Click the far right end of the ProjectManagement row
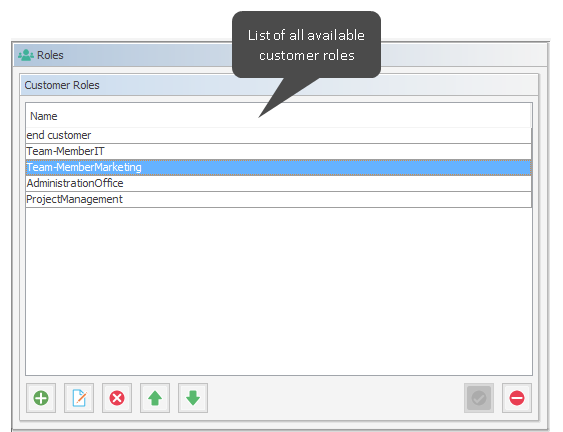 pos(524,199)
